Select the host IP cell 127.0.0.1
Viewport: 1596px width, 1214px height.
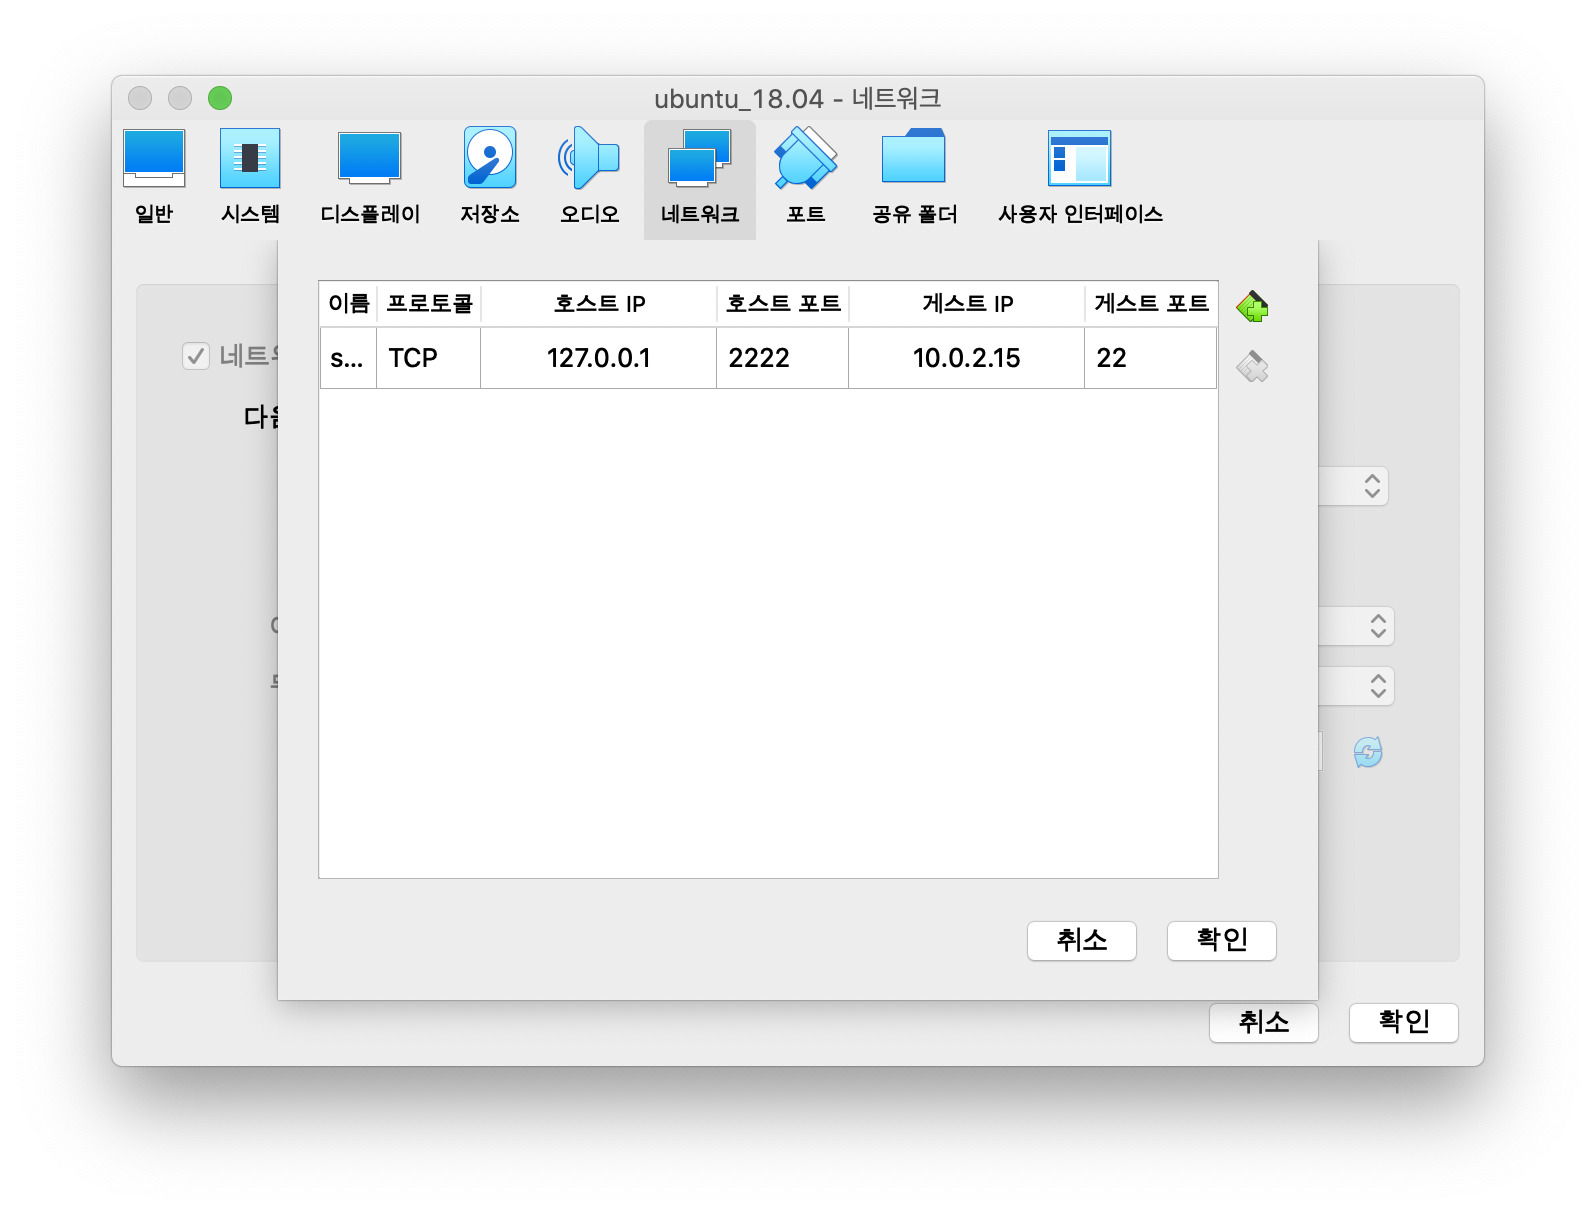[x=599, y=358]
